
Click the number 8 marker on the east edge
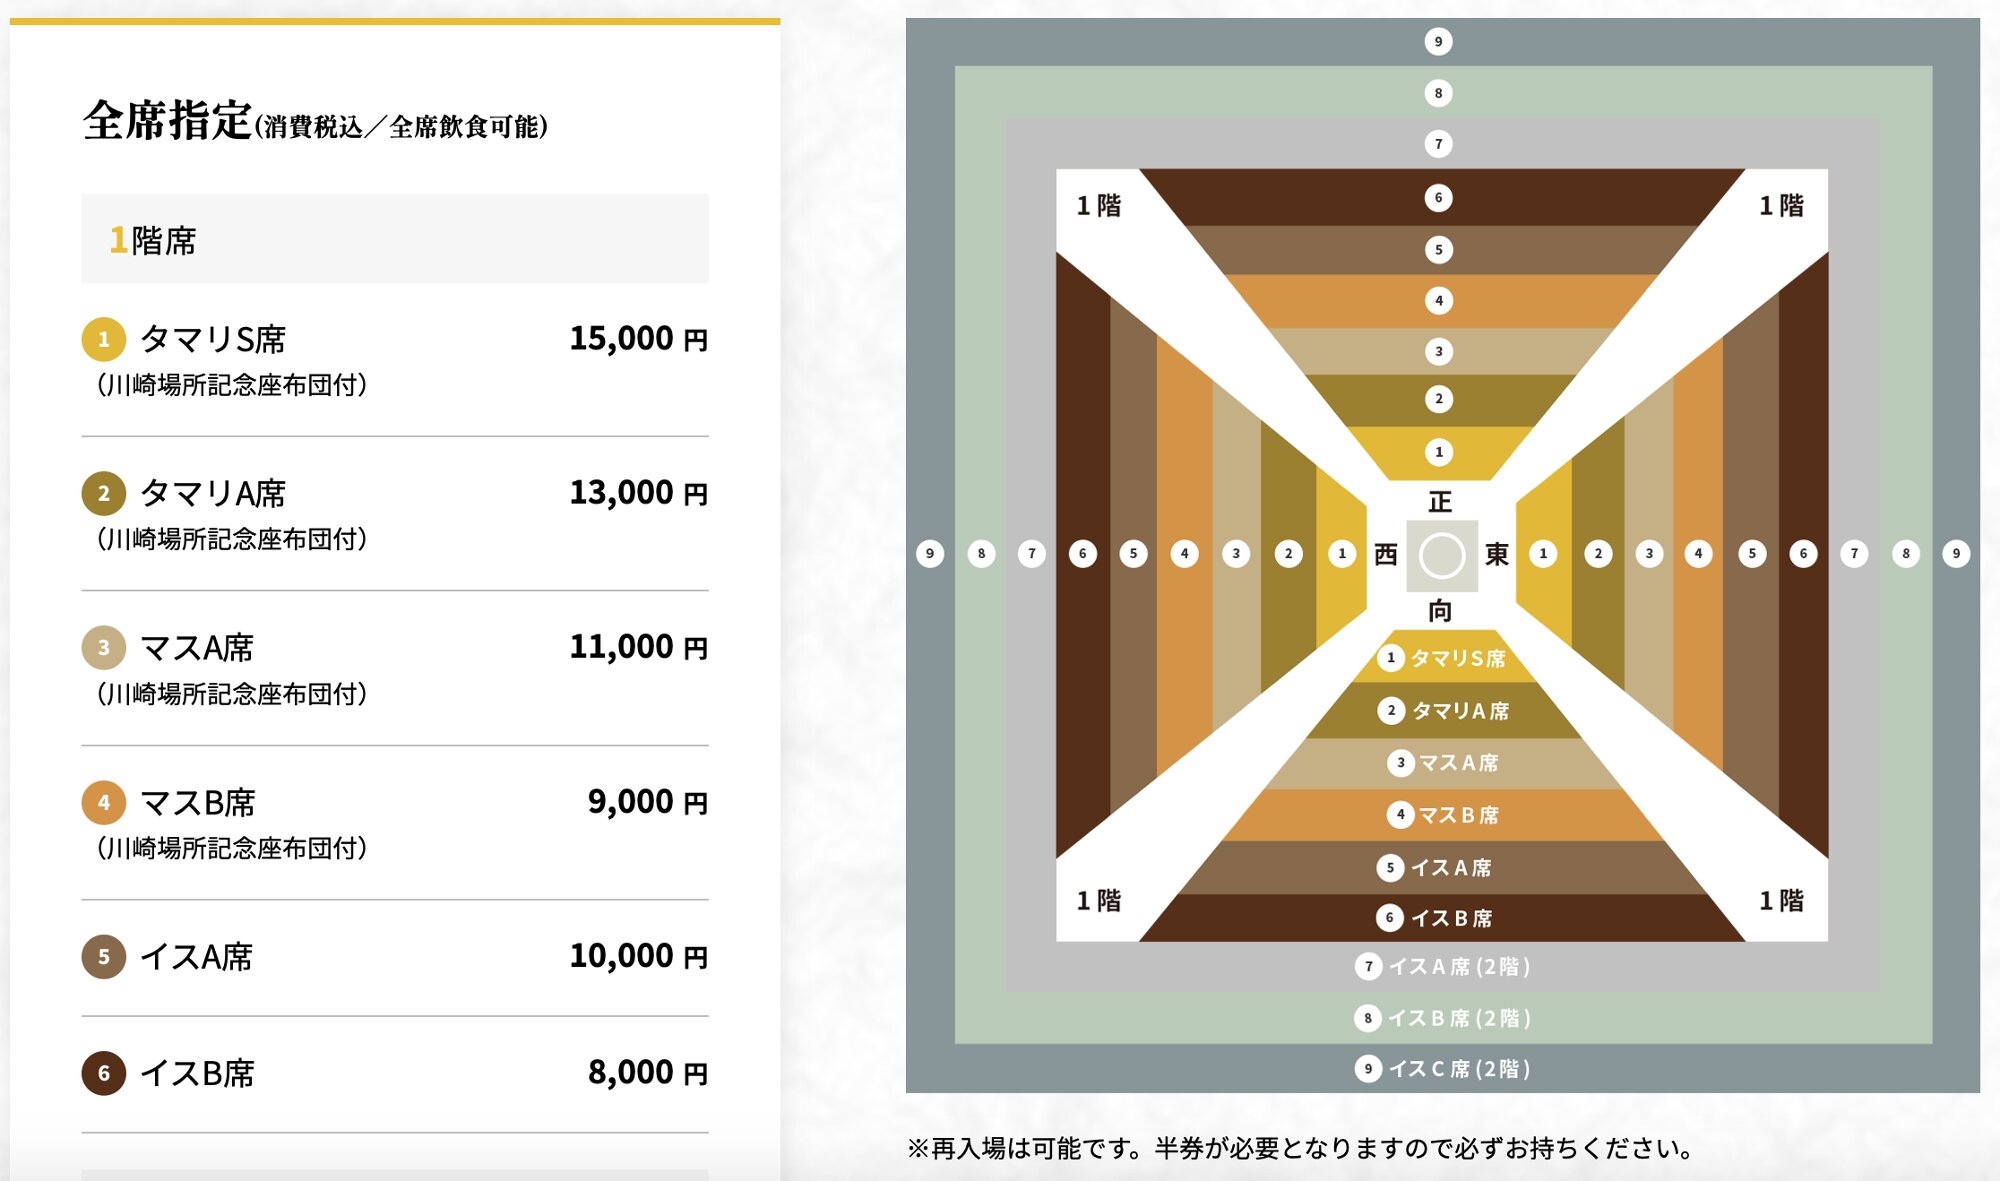point(1905,553)
